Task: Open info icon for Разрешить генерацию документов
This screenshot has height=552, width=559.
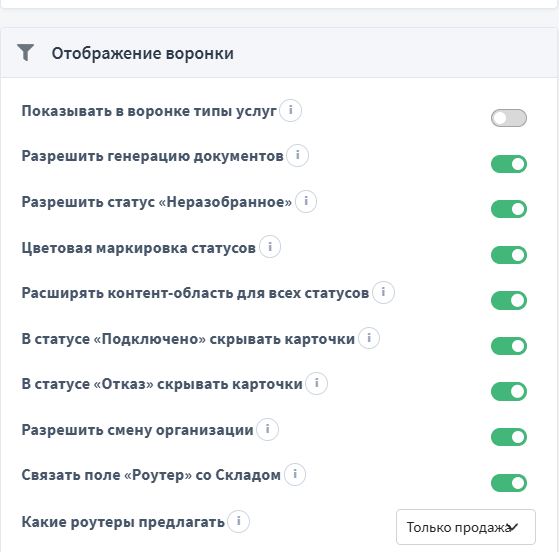Action: coord(298,155)
